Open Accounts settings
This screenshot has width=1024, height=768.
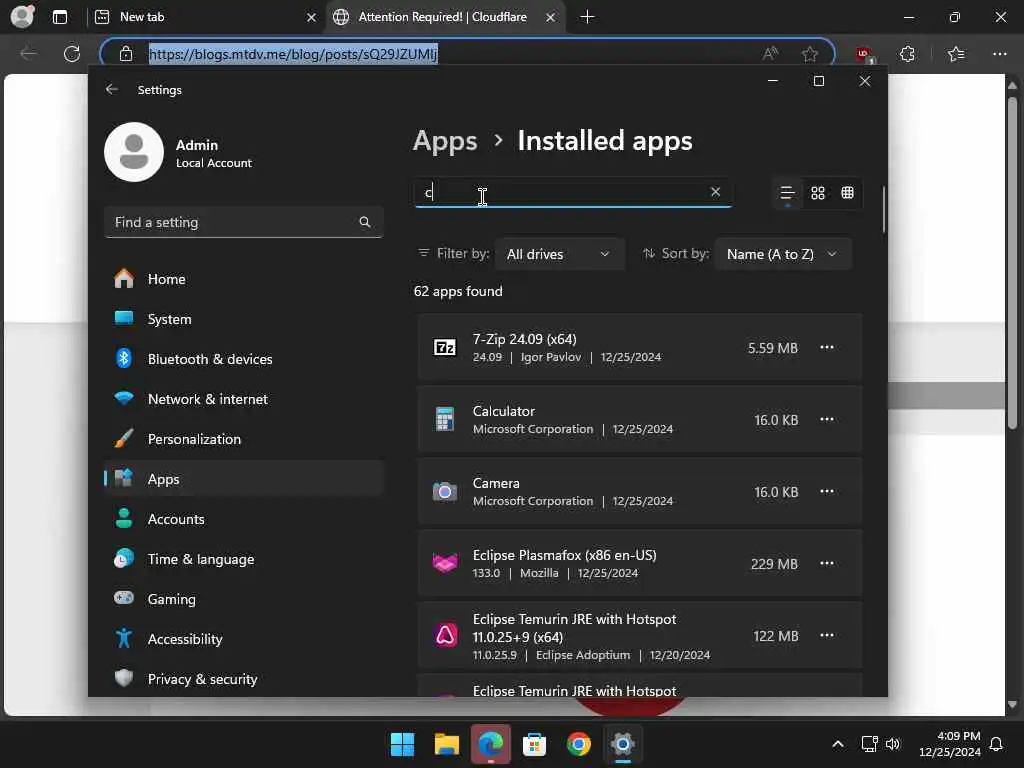click(x=243, y=519)
